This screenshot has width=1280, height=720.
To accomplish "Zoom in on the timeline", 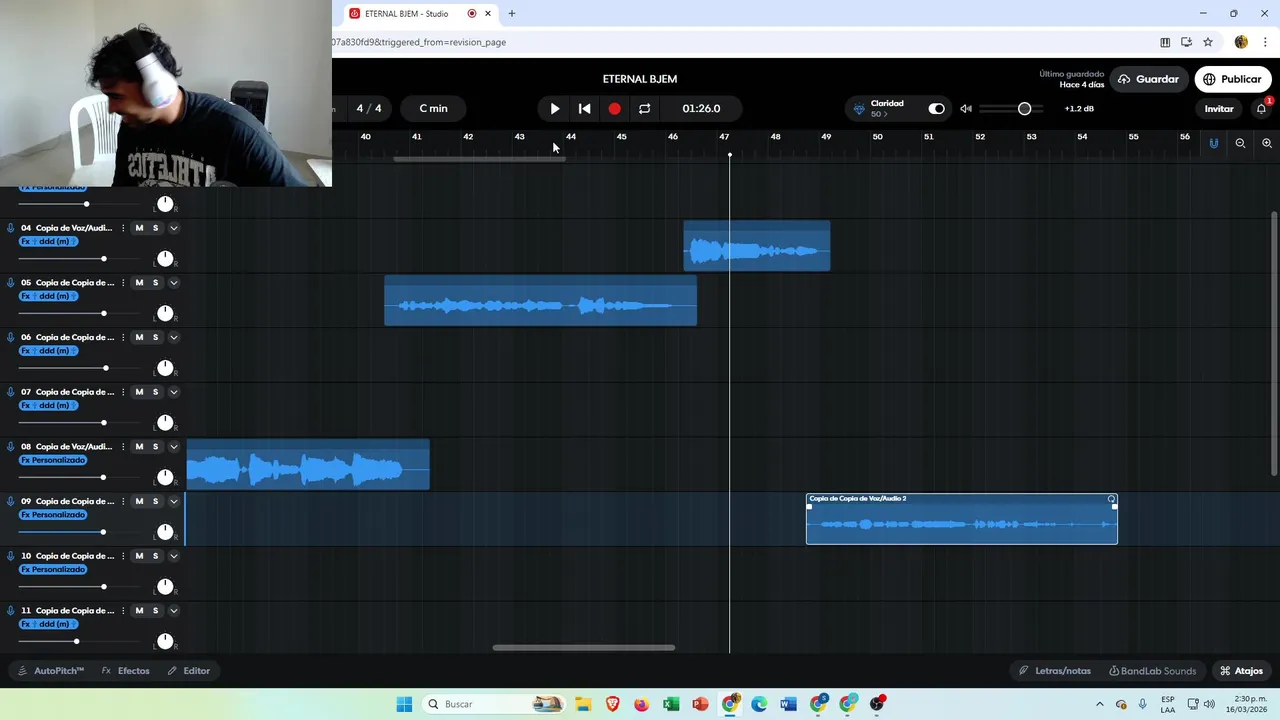I will click(1267, 143).
